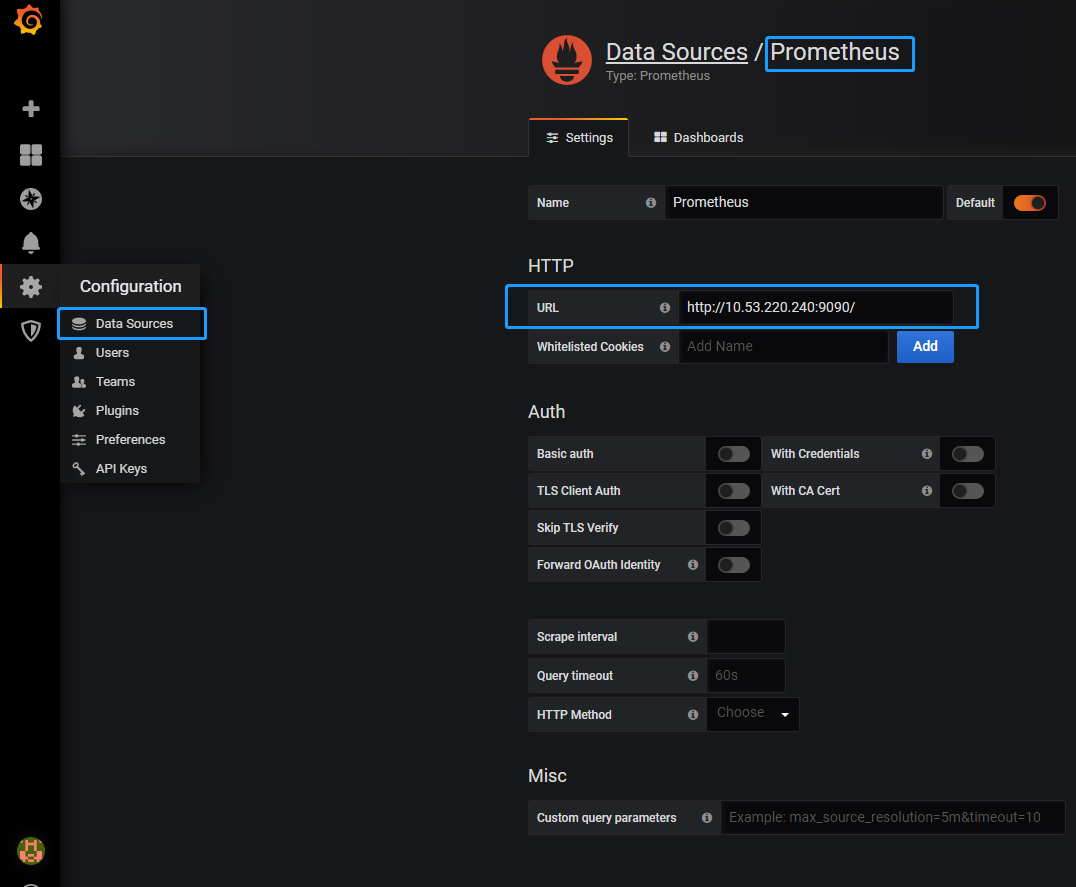Viewport: 1076px width, 887px height.
Task: Click the Scrape interval info icon
Action: click(692, 637)
